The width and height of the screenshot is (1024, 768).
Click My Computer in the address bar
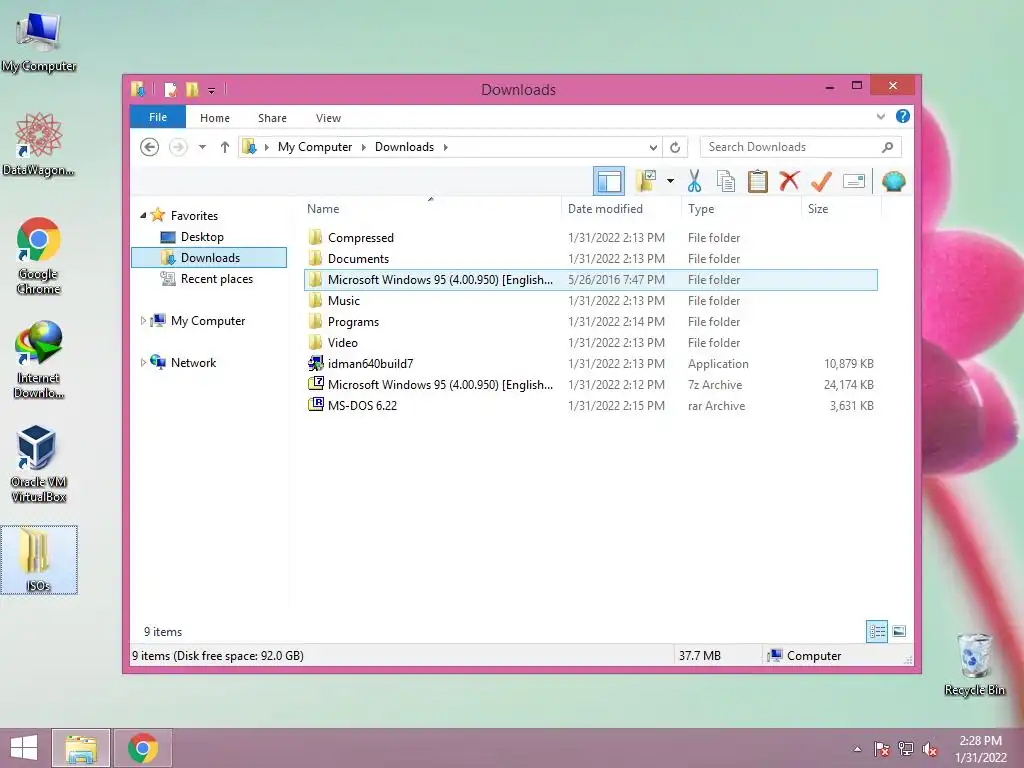click(x=315, y=147)
